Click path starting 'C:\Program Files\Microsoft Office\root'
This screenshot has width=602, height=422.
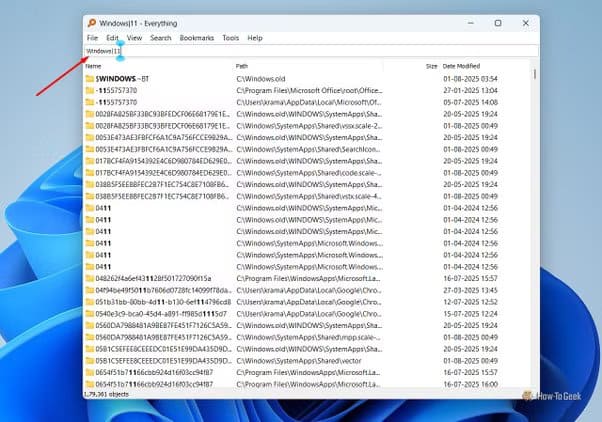tap(309, 91)
